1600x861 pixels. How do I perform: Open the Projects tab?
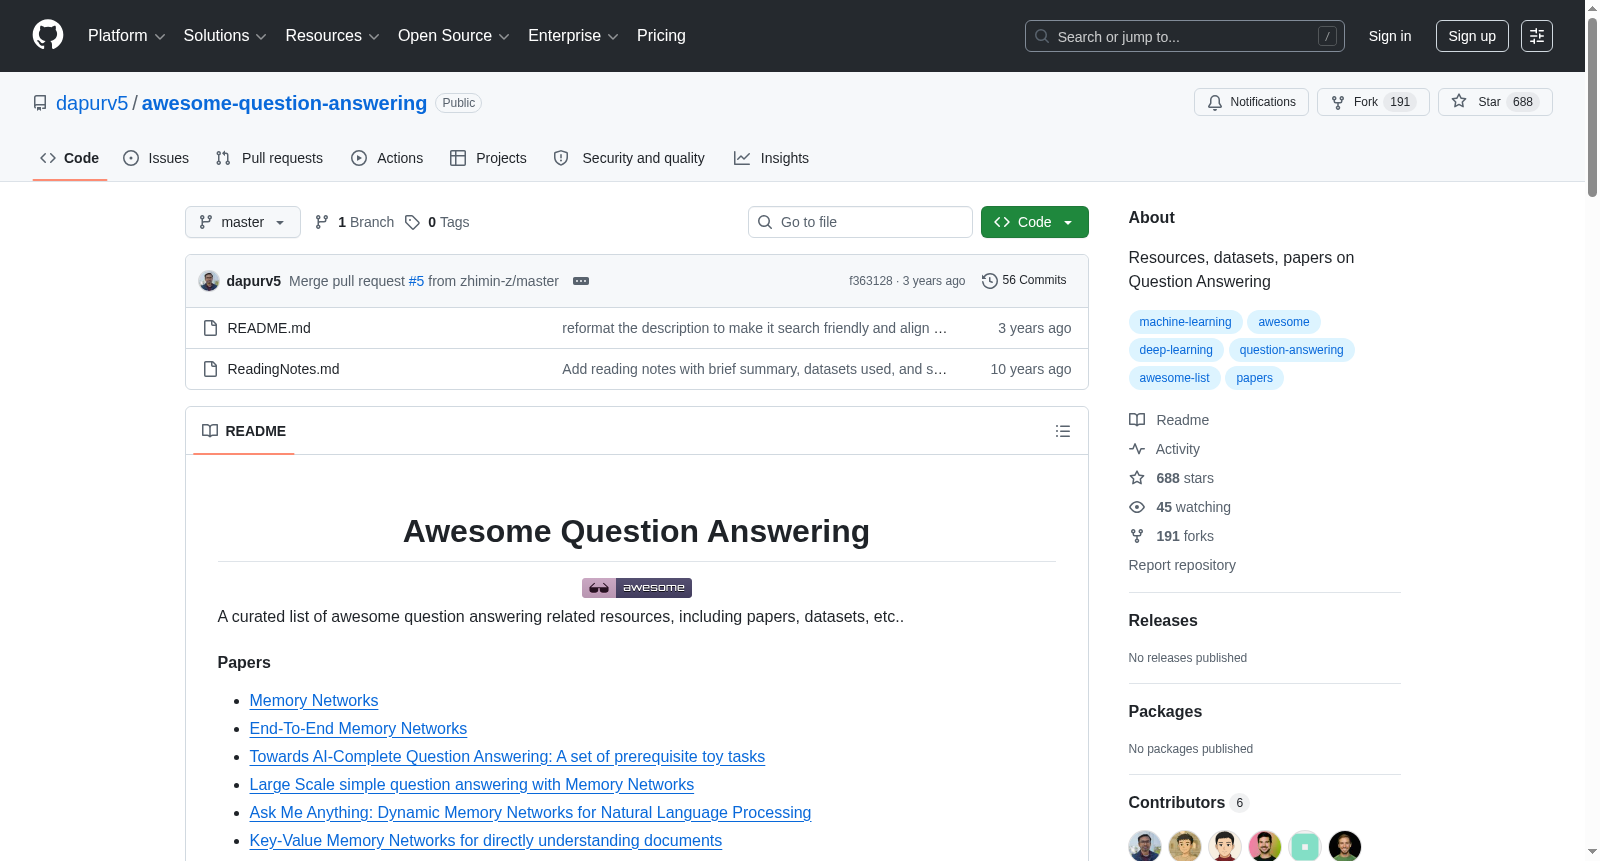click(x=488, y=158)
